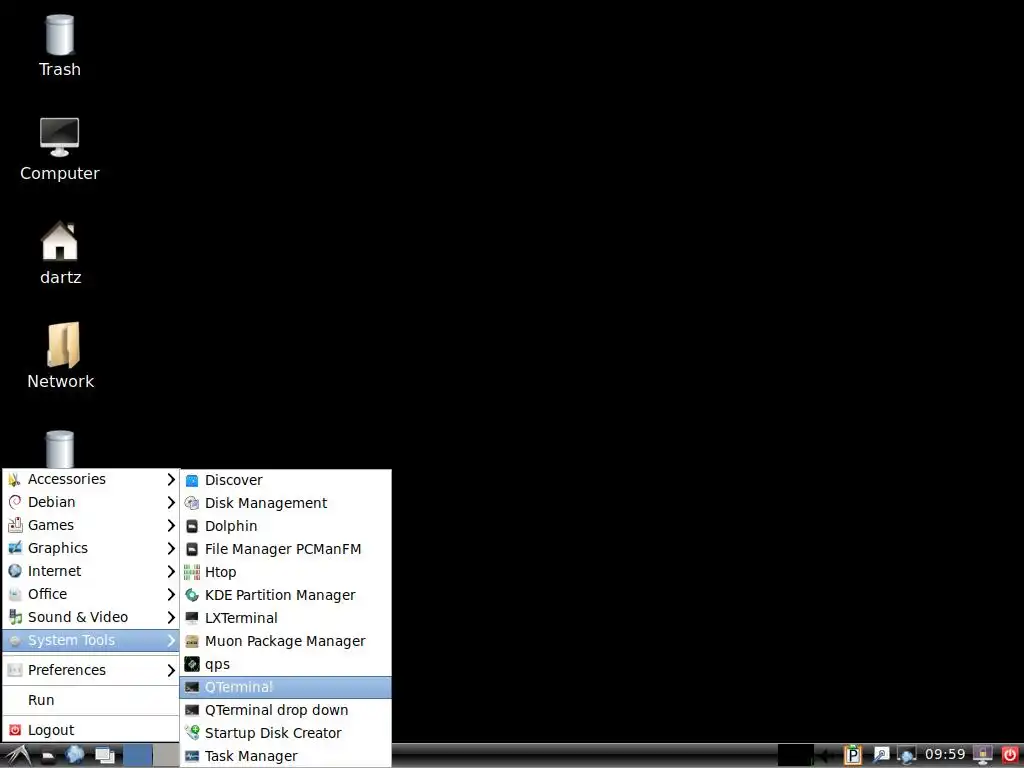Open Muon Package Manager entry
Image resolution: width=1024 pixels, height=768 pixels.
[x=285, y=641]
